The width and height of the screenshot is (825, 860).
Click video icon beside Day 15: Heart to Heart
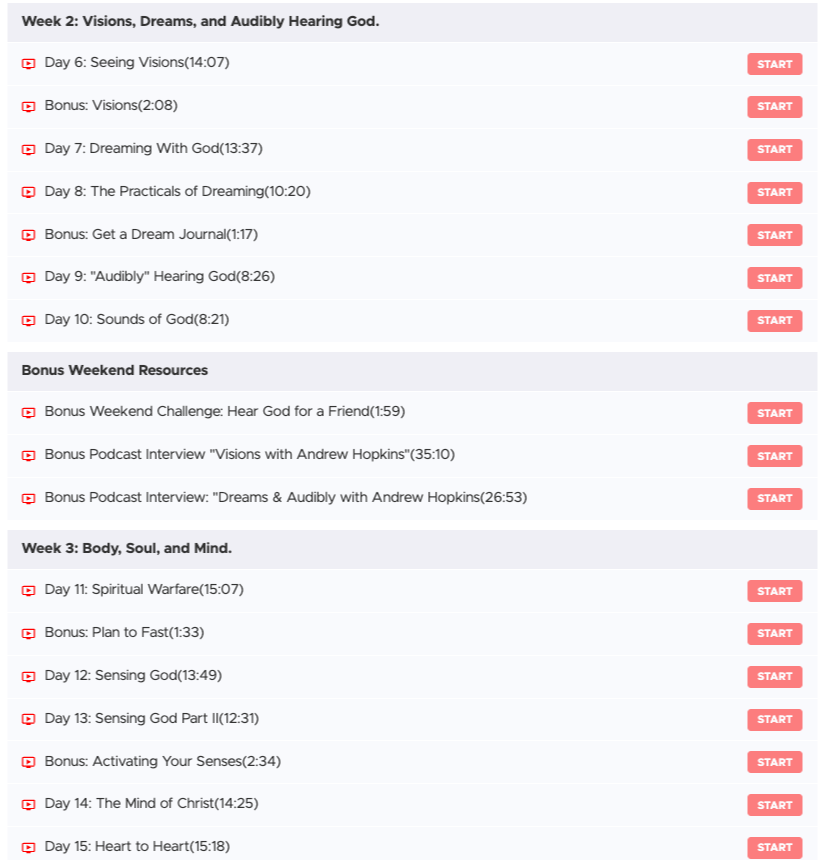[x=29, y=847]
